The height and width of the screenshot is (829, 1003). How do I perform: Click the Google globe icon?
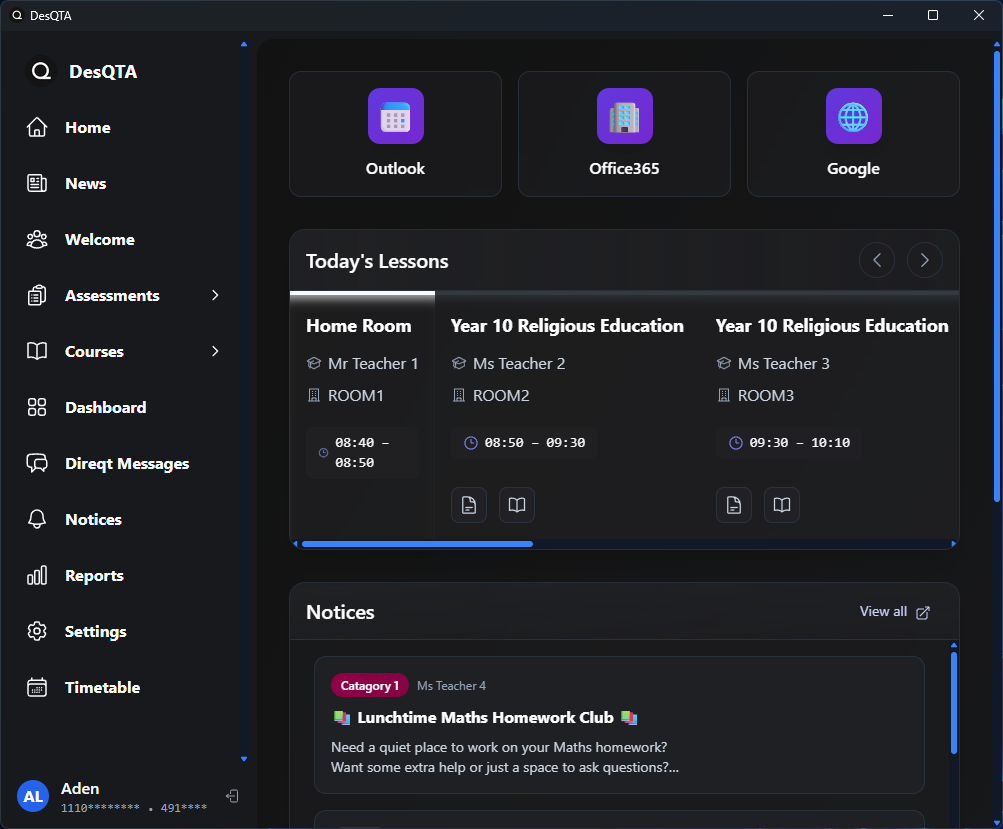(854, 116)
